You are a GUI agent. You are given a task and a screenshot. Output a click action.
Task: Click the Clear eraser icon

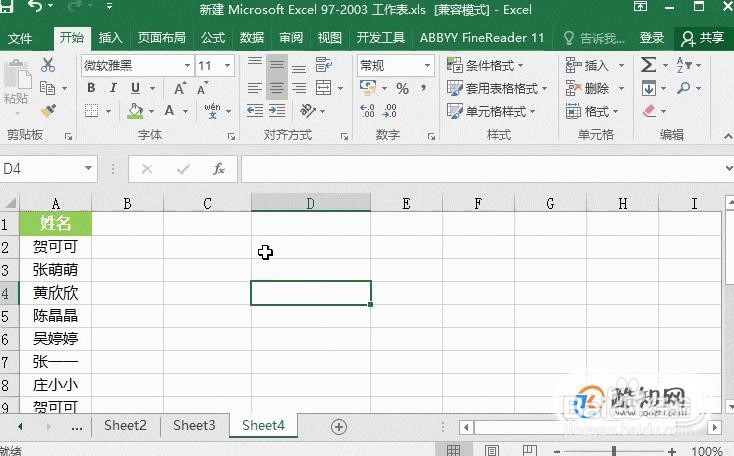[x=649, y=111]
